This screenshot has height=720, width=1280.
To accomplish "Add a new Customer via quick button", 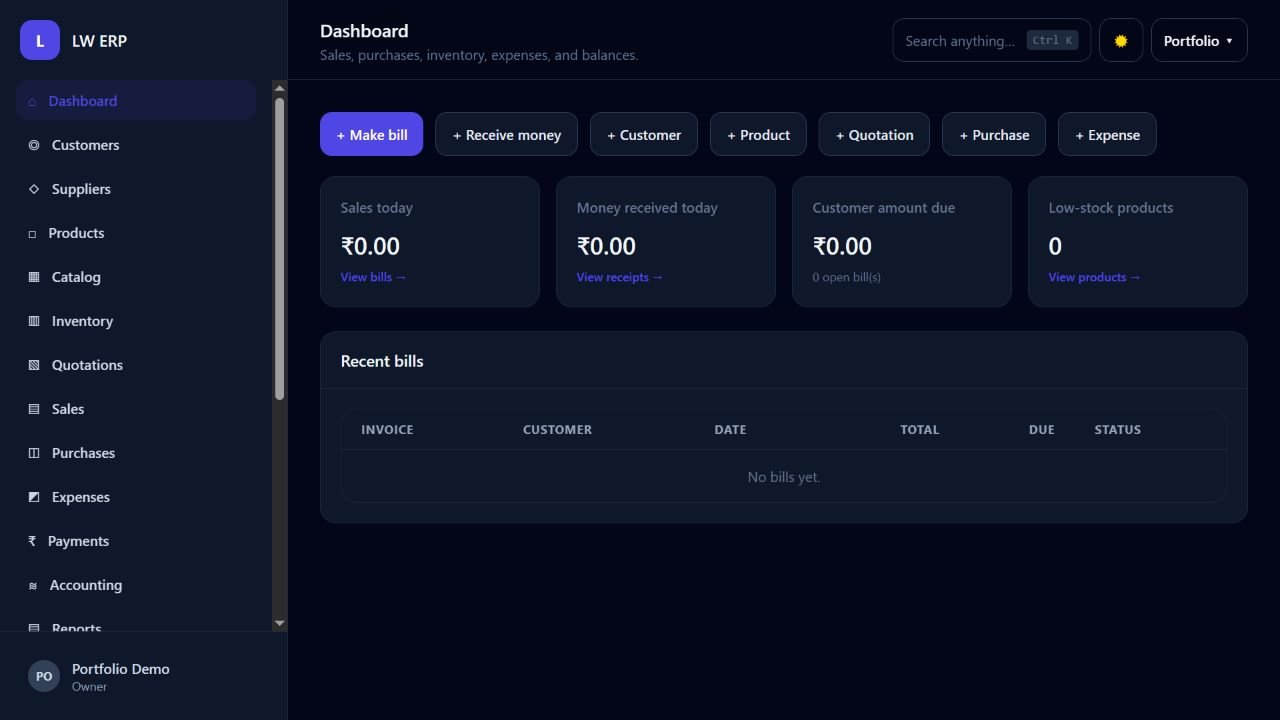I will (x=644, y=134).
